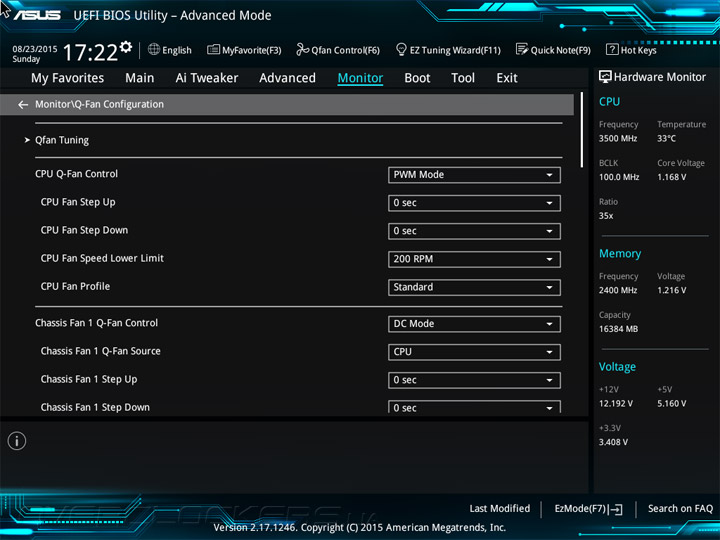Screen dimensions: 720x540
Task: Open the Exit tab
Action: point(507,78)
